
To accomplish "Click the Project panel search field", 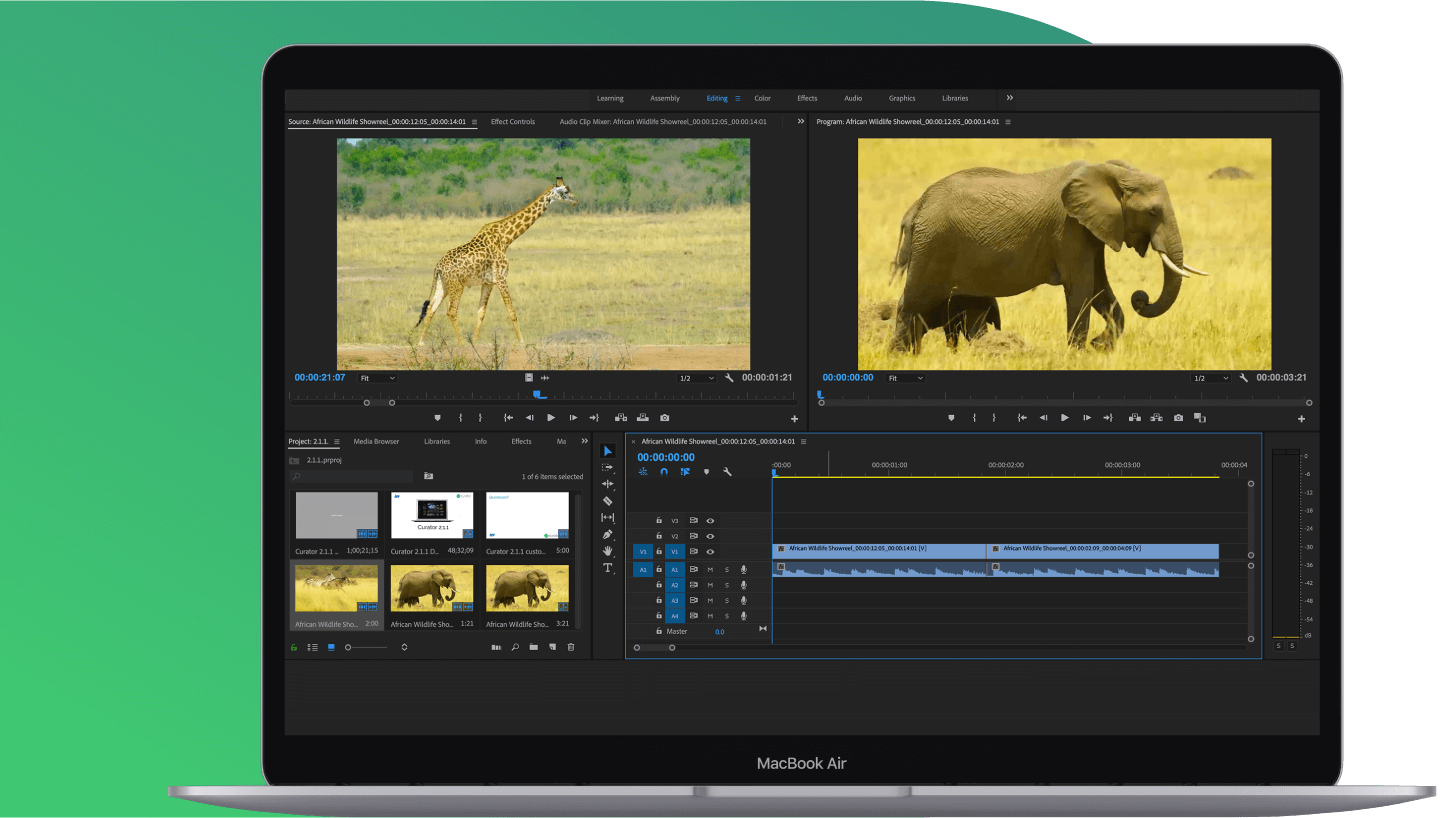I will (x=351, y=477).
